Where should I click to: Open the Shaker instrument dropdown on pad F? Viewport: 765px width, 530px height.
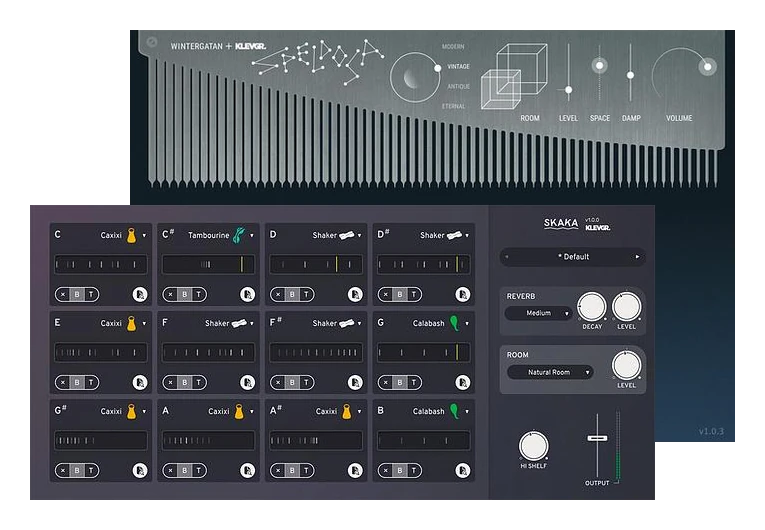[x=229, y=323]
